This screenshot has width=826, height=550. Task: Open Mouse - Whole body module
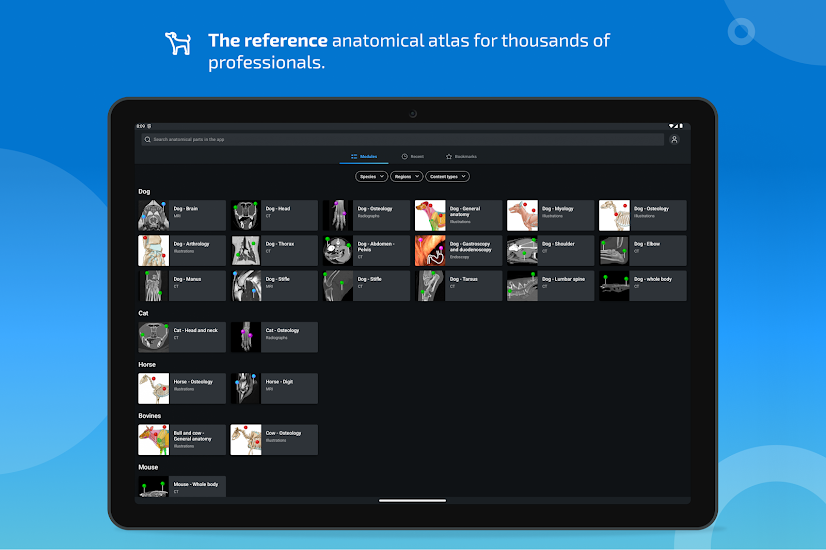pos(194,487)
